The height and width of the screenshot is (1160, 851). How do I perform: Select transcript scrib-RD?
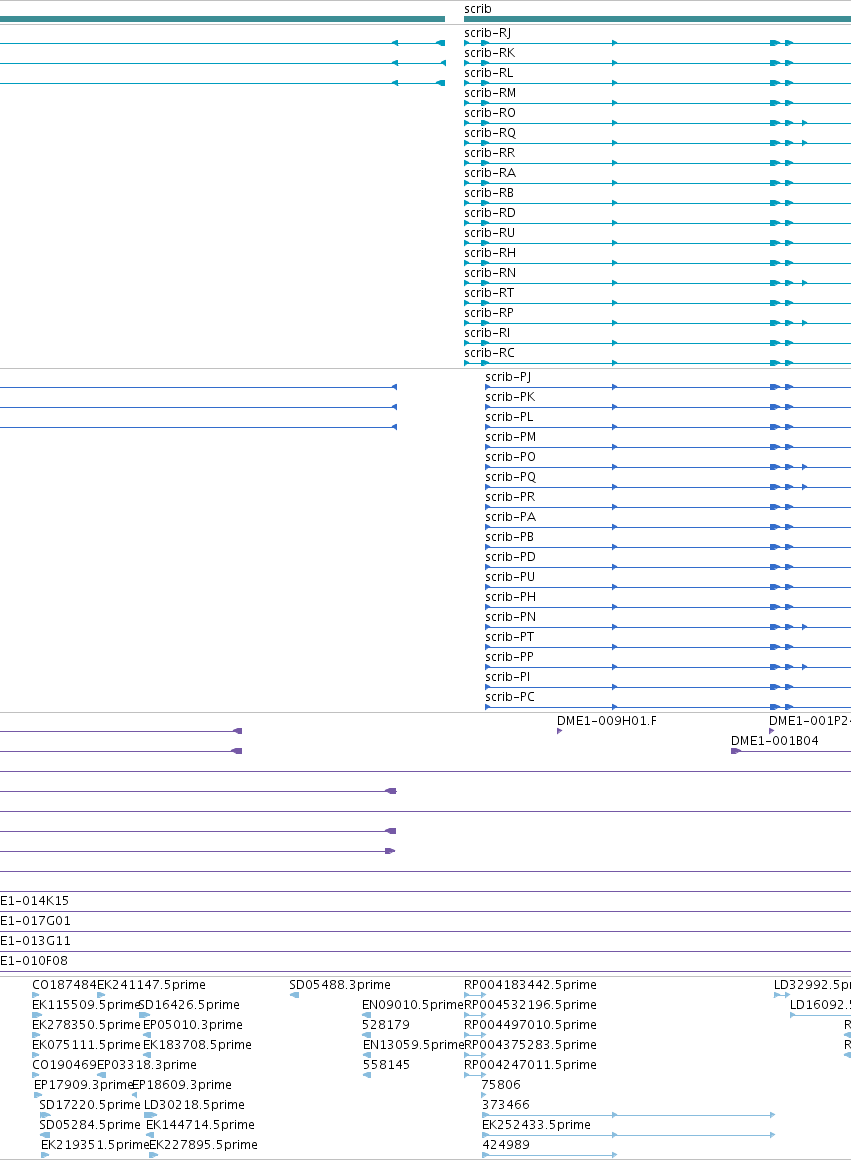click(489, 212)
